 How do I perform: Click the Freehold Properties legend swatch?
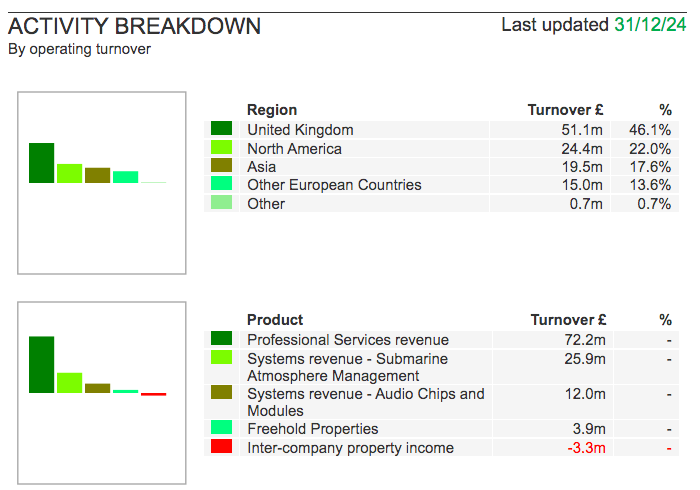pos(221,428)
